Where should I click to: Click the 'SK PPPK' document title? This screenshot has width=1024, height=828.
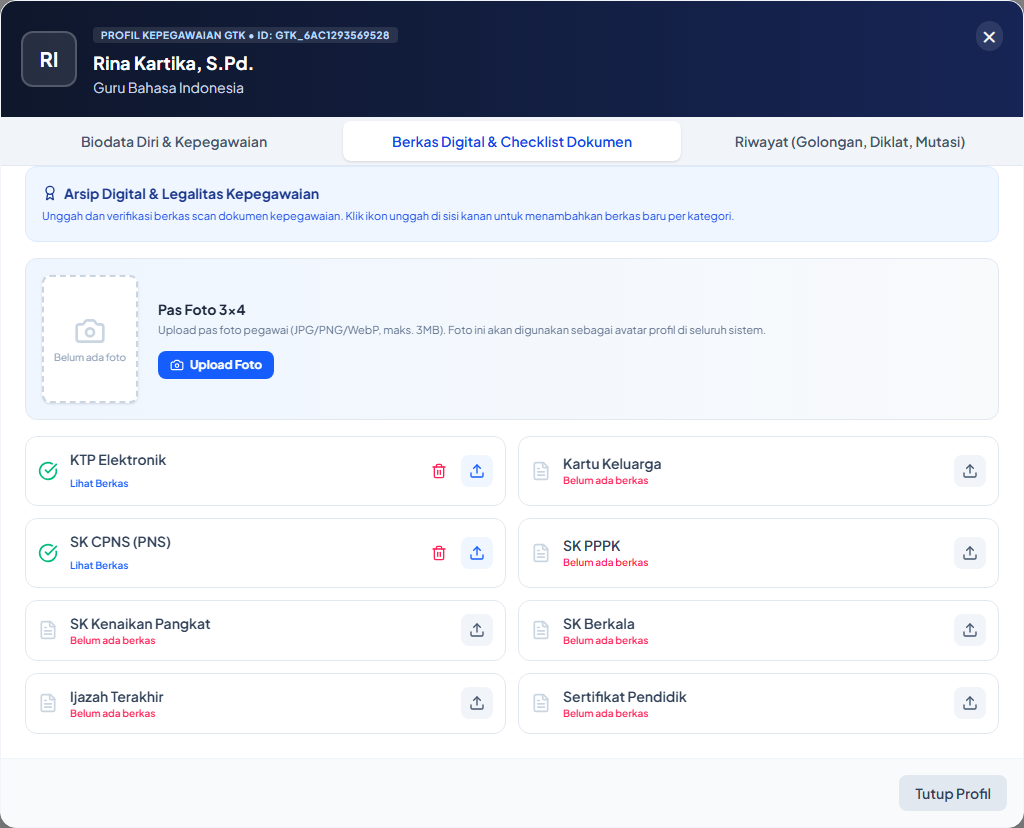[x=592, y=546]
